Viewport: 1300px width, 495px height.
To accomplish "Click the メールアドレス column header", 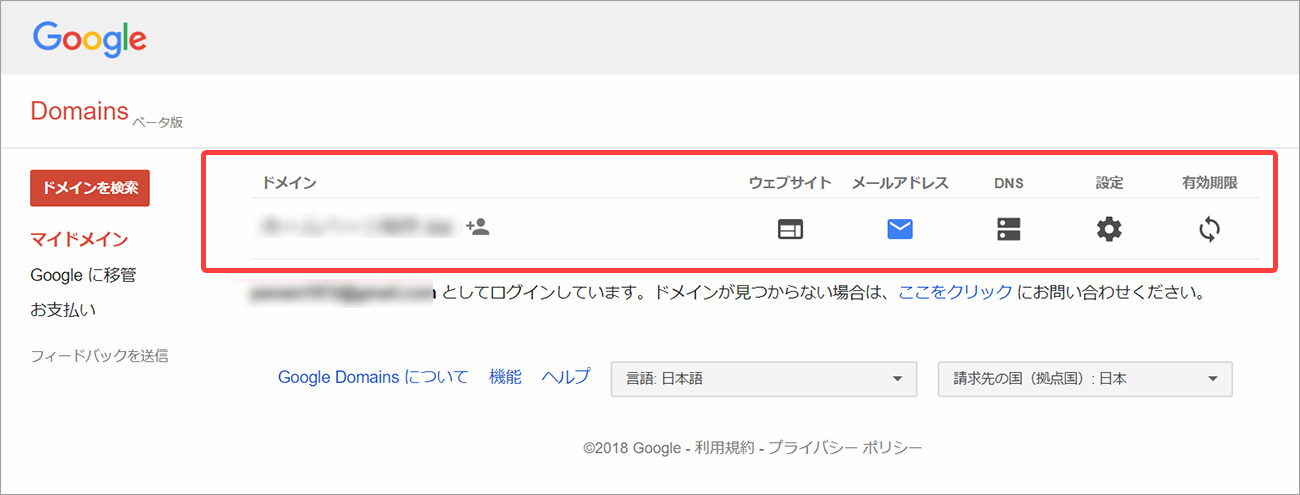I will click(x=900, y=183).
